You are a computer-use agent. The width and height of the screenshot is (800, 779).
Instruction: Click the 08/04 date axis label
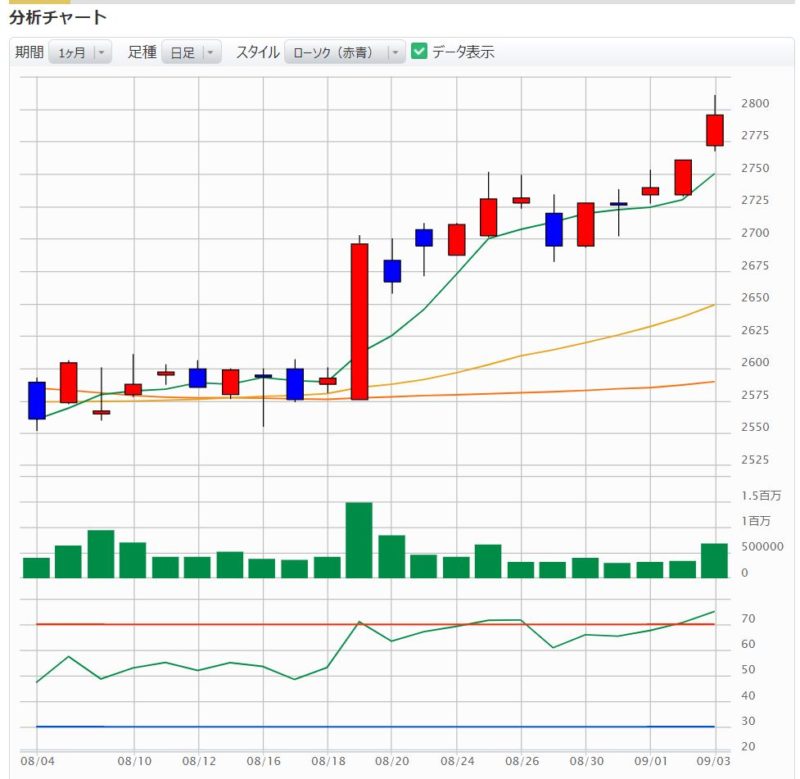[37, 761]
